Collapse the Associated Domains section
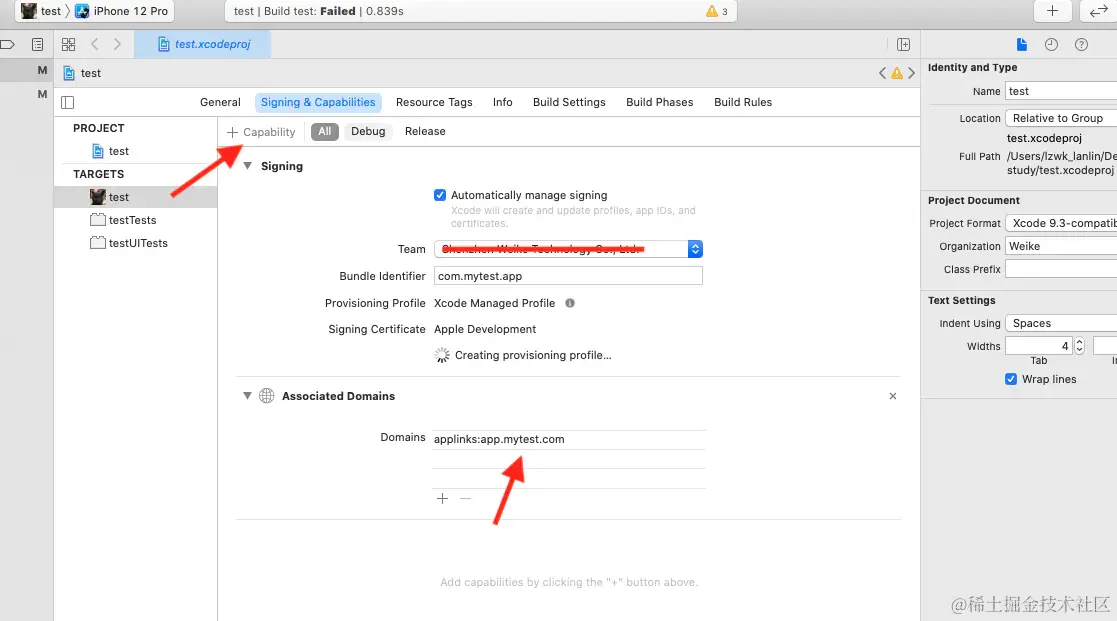Viewport: 1117px width, 621px height. [x=247, y=396]
